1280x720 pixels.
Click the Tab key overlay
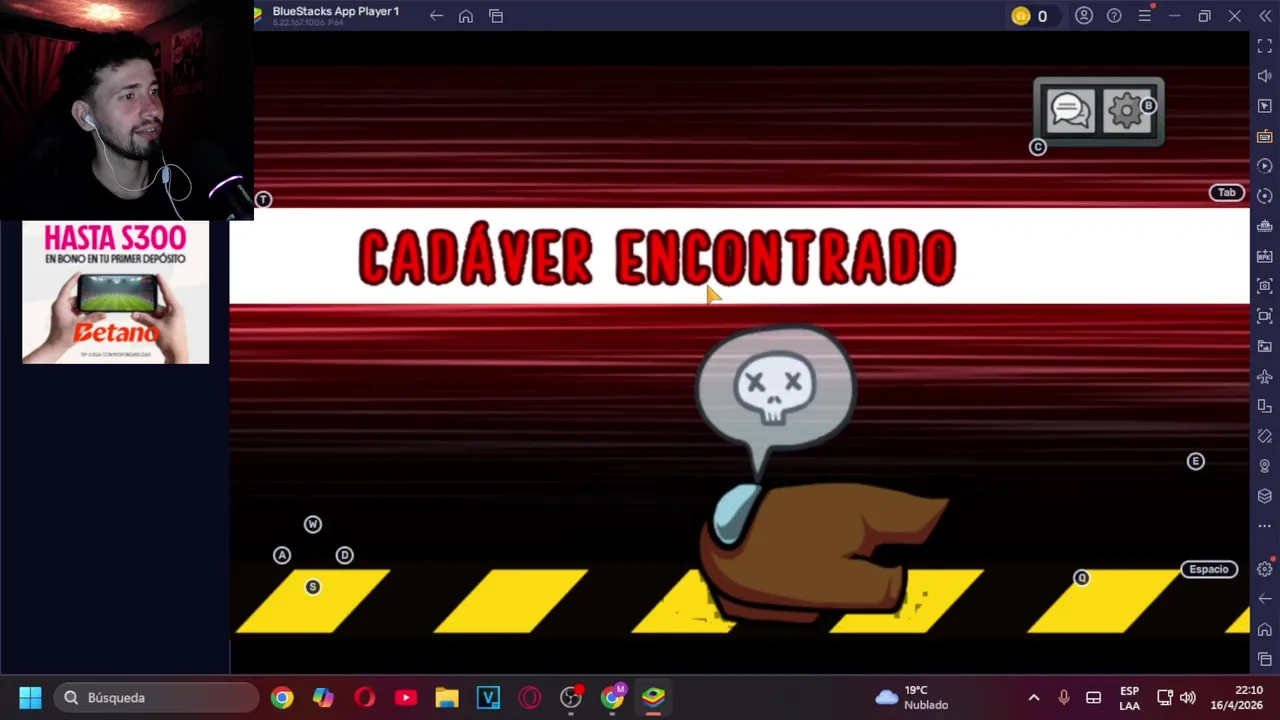point(1226,193)
